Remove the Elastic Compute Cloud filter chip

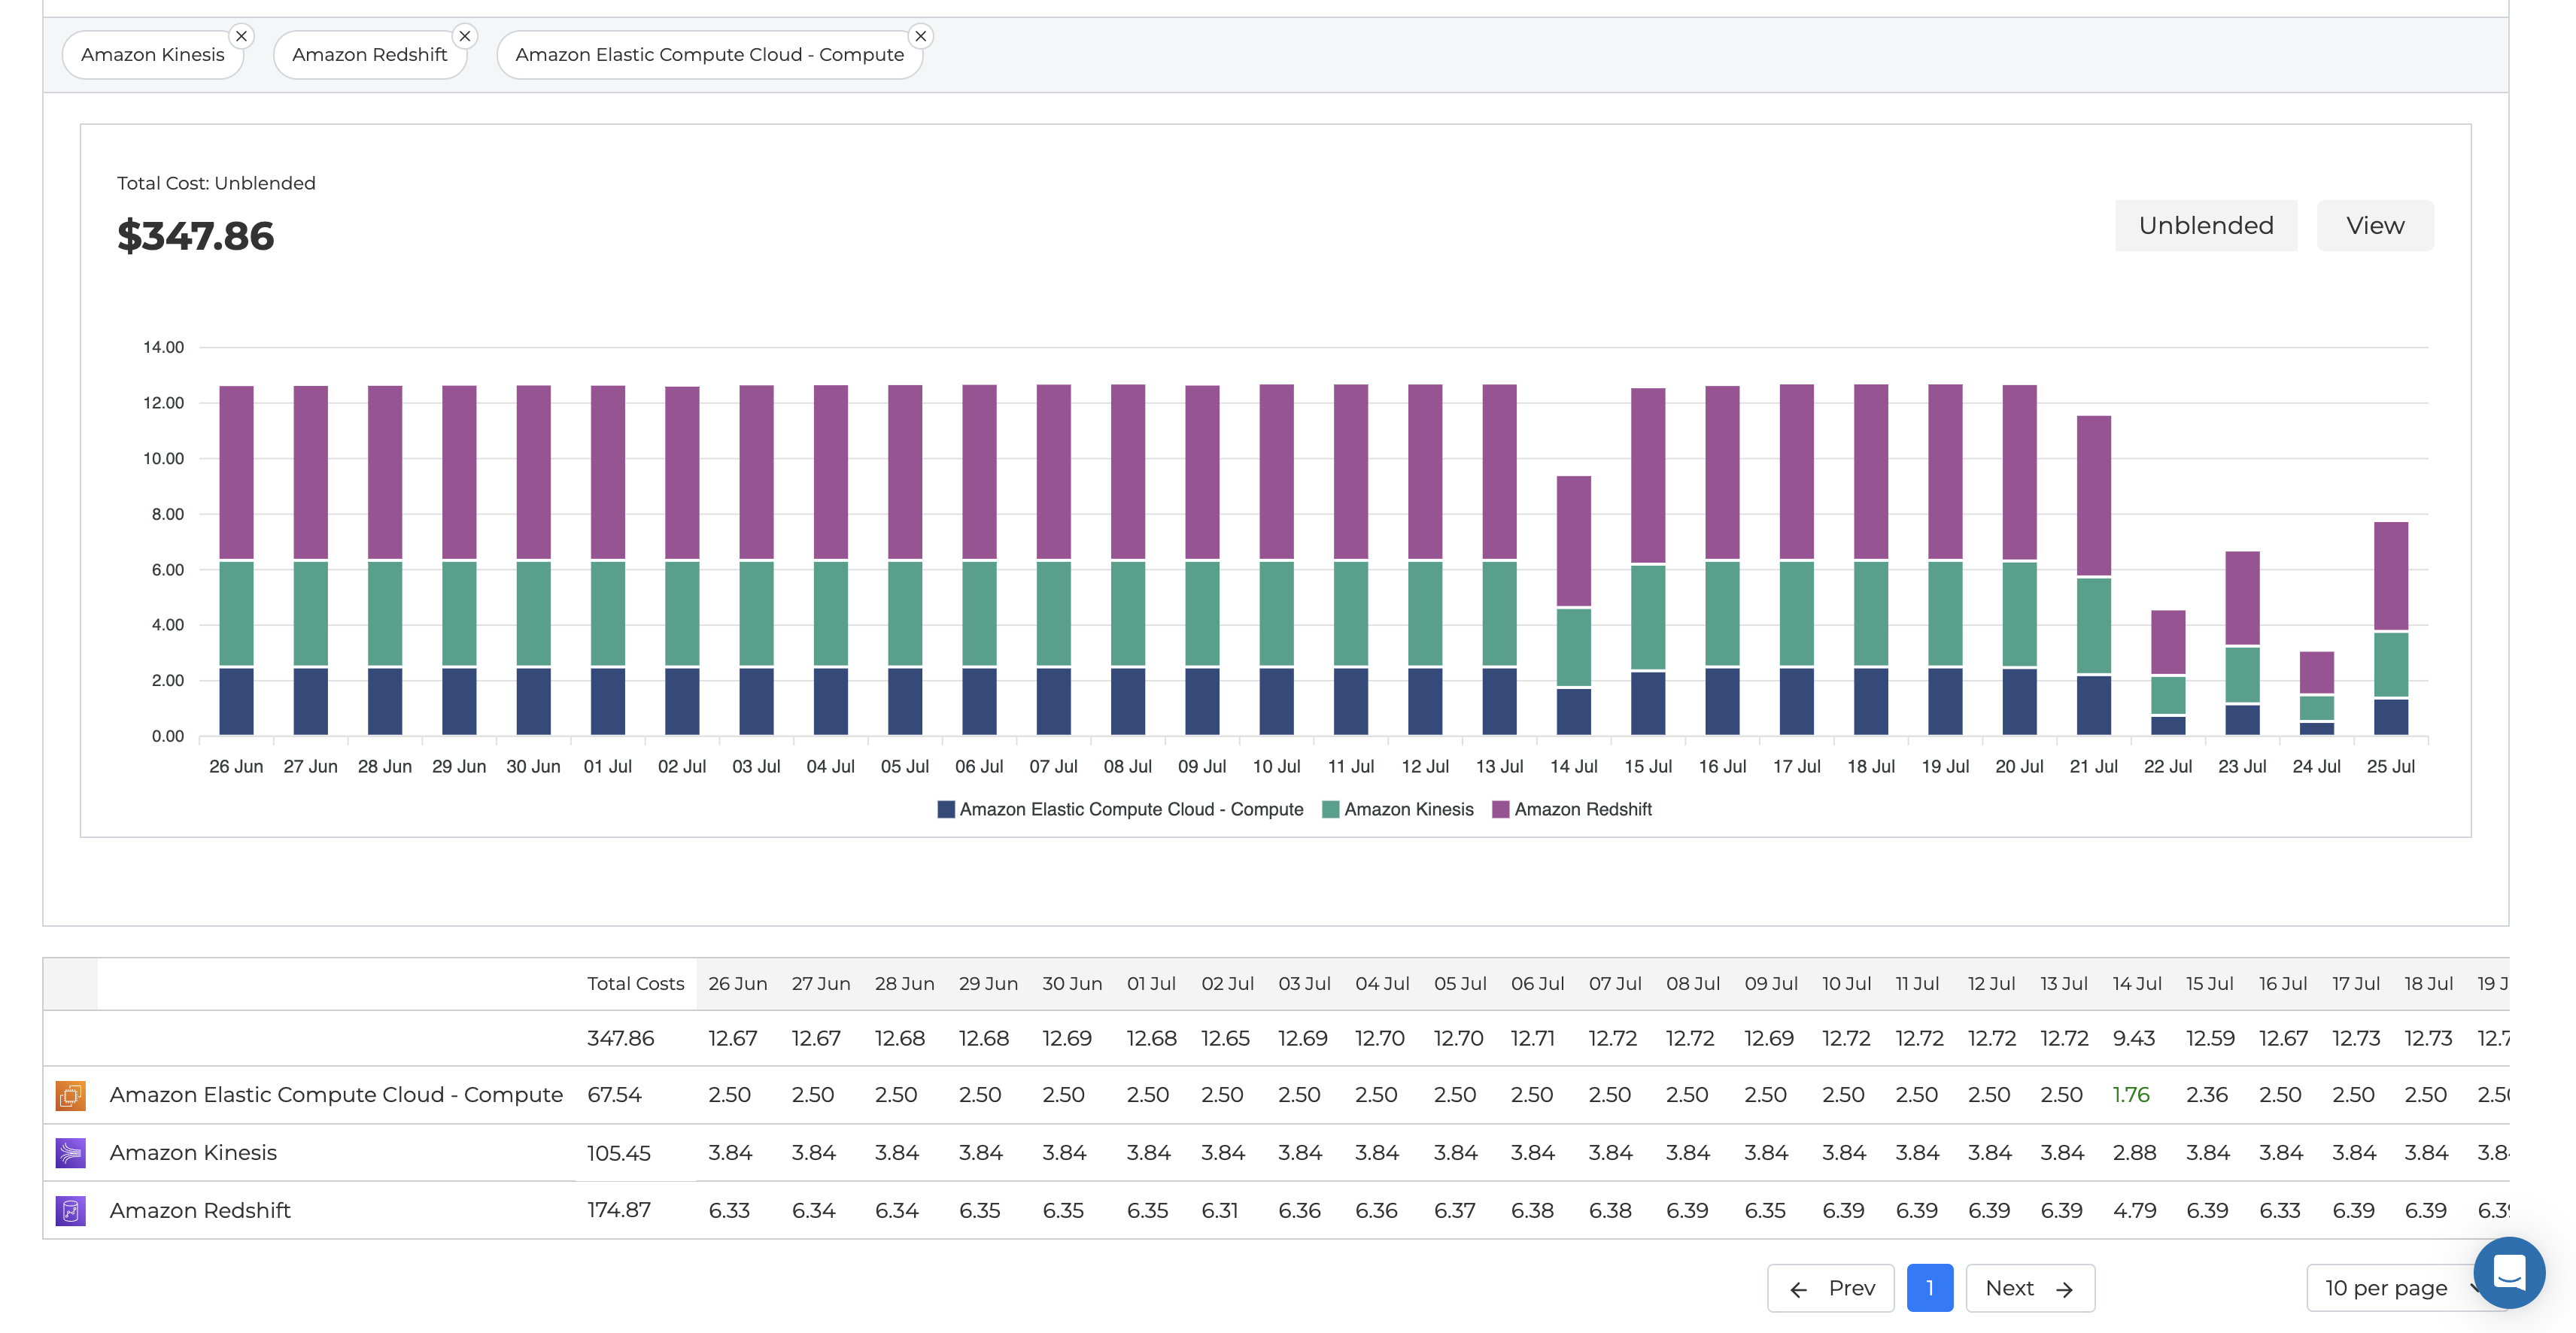(x=920, y=36)
